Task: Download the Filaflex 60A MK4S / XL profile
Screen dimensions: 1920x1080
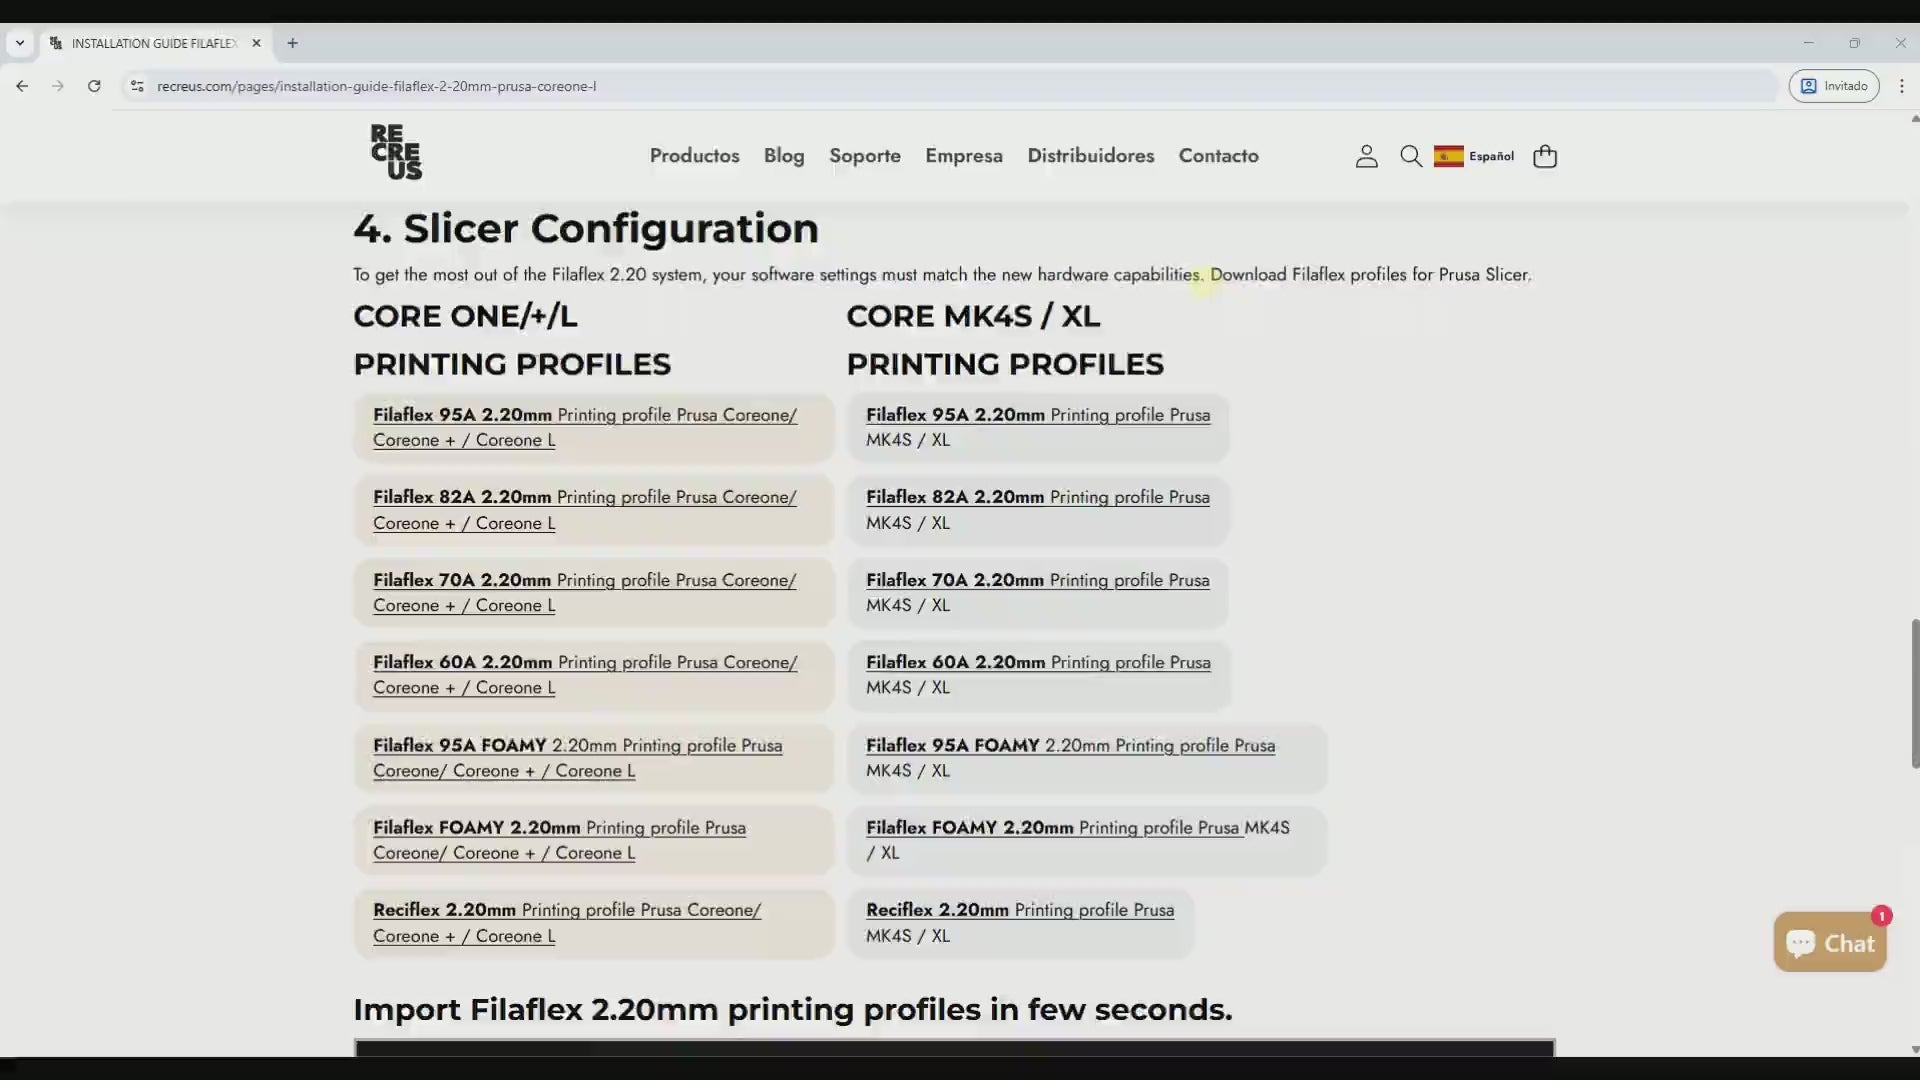Action: point(1037,662)
